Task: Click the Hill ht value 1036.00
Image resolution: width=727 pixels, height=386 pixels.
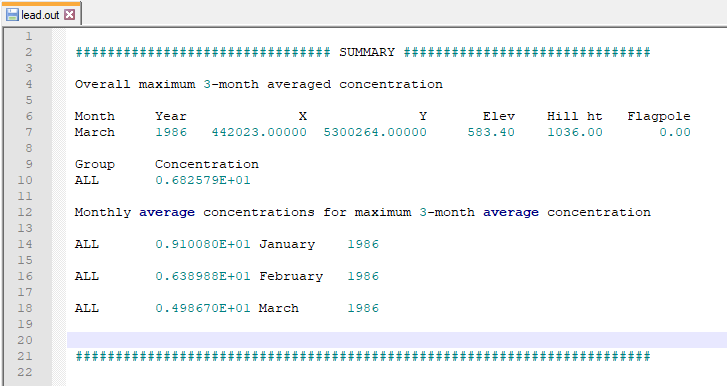Action: coord(575,133)
